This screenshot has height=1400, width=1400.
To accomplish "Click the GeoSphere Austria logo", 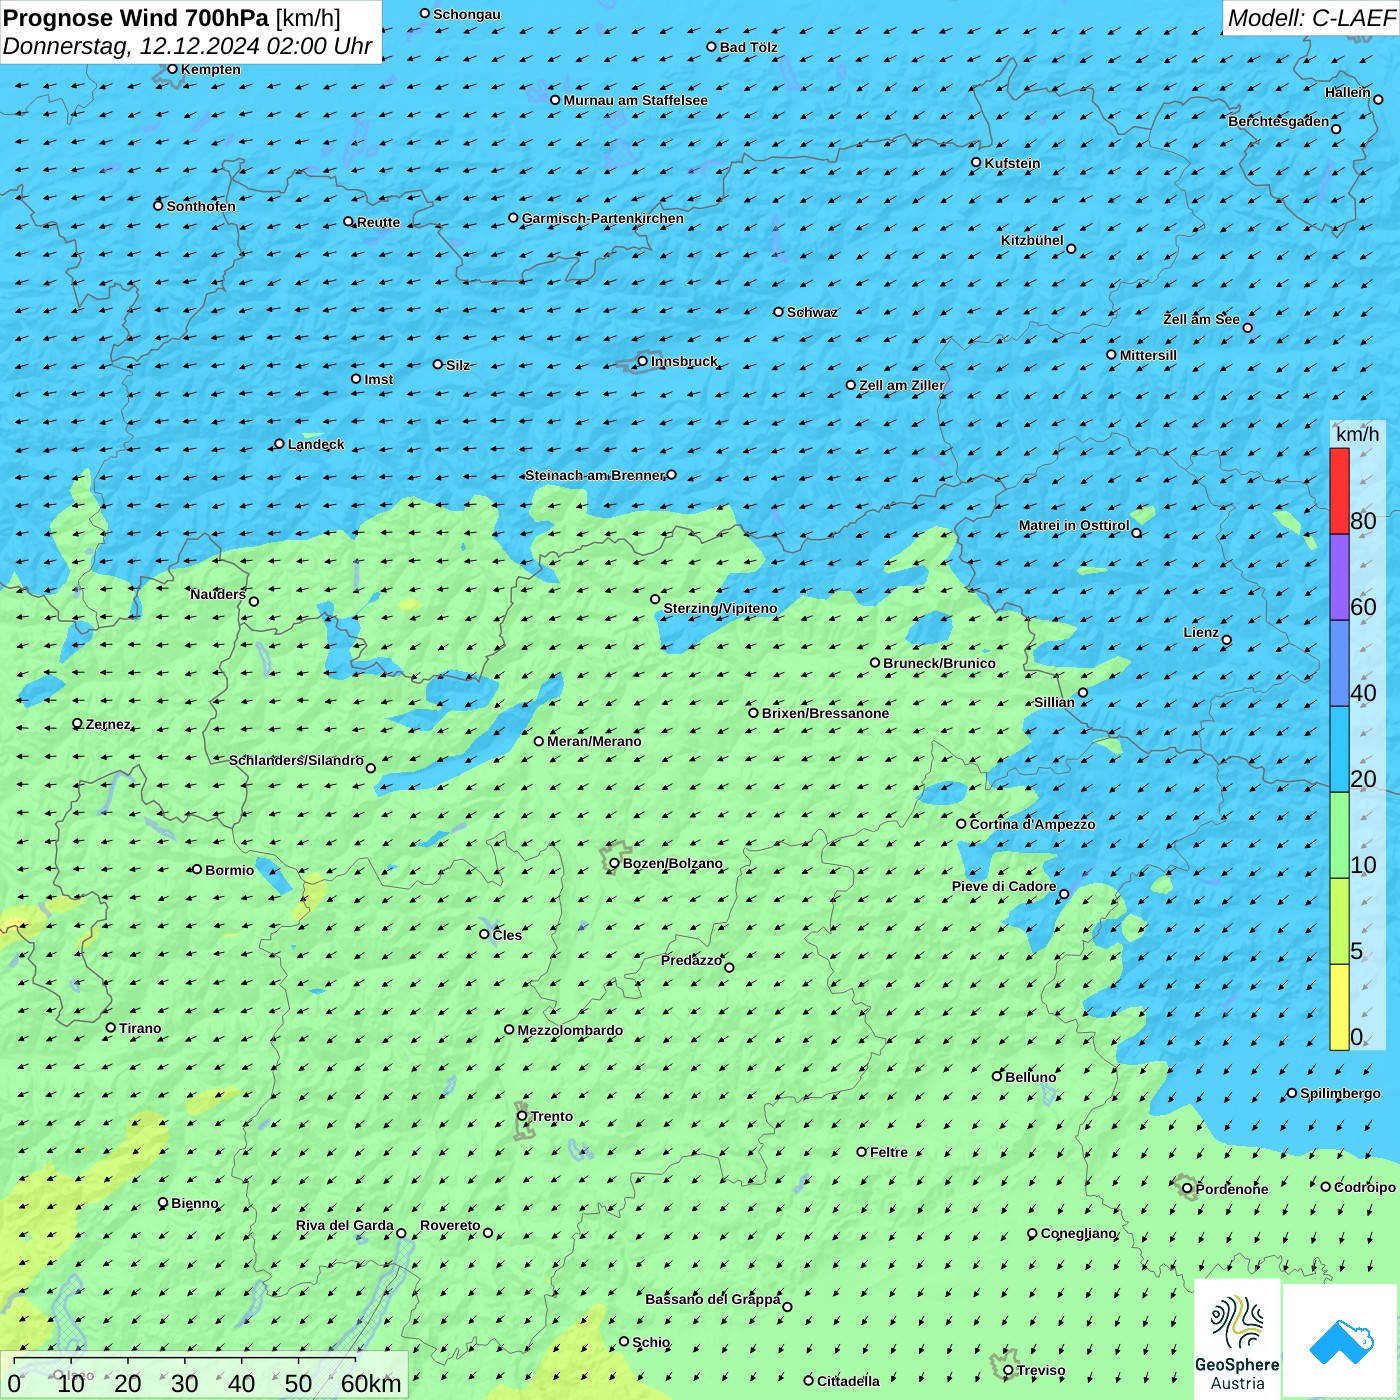I will [1237, 1339].
